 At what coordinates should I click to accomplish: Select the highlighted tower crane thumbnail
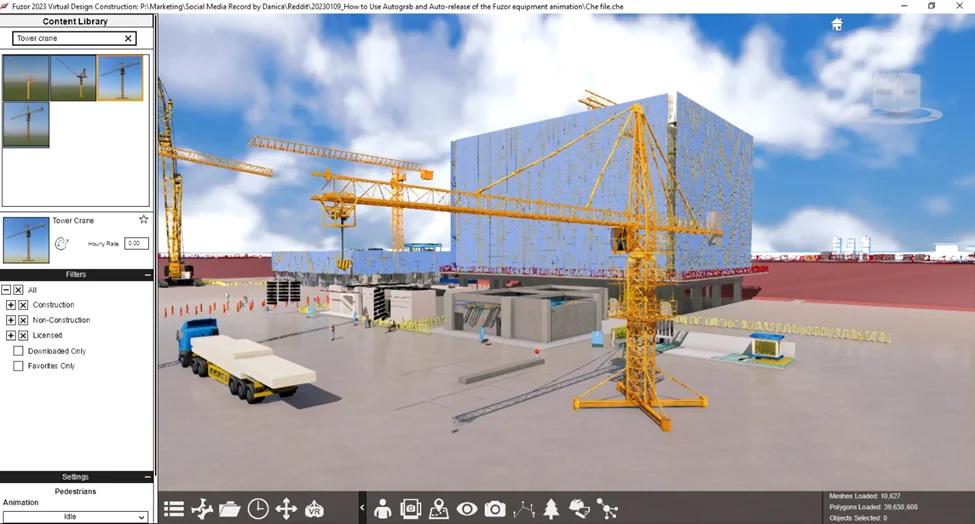(121, 78)
